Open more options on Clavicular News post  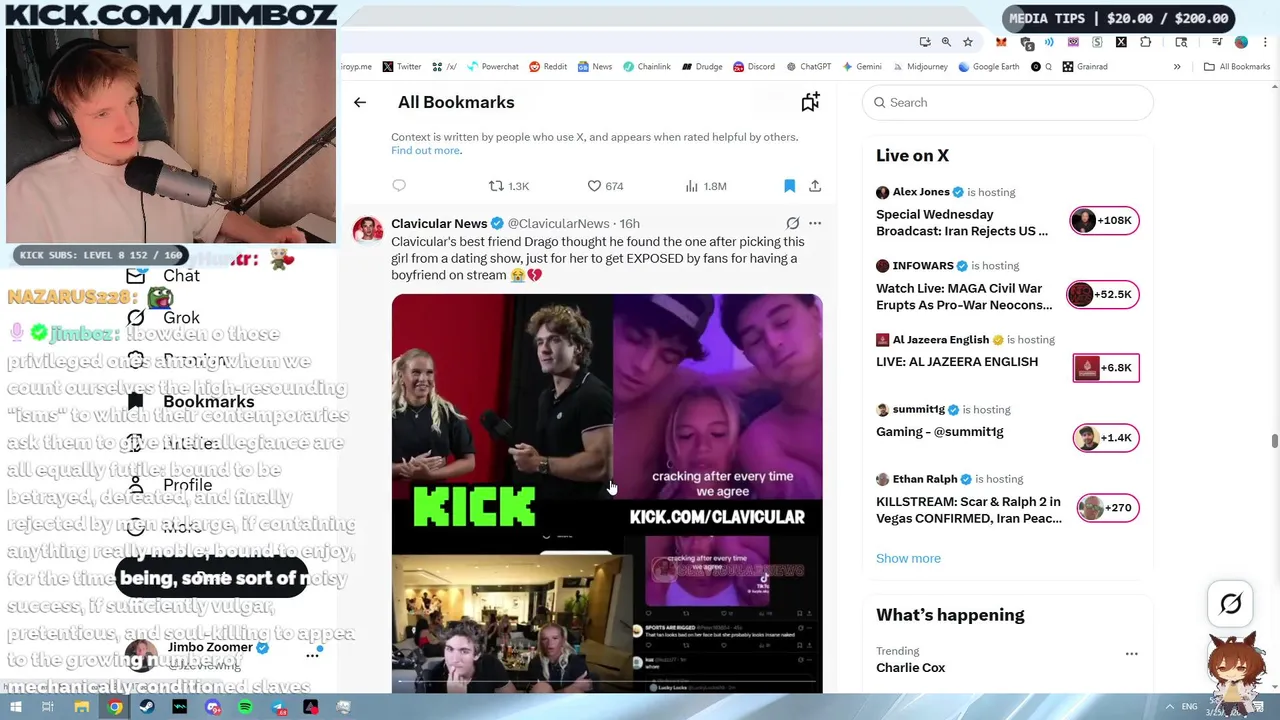815,223
